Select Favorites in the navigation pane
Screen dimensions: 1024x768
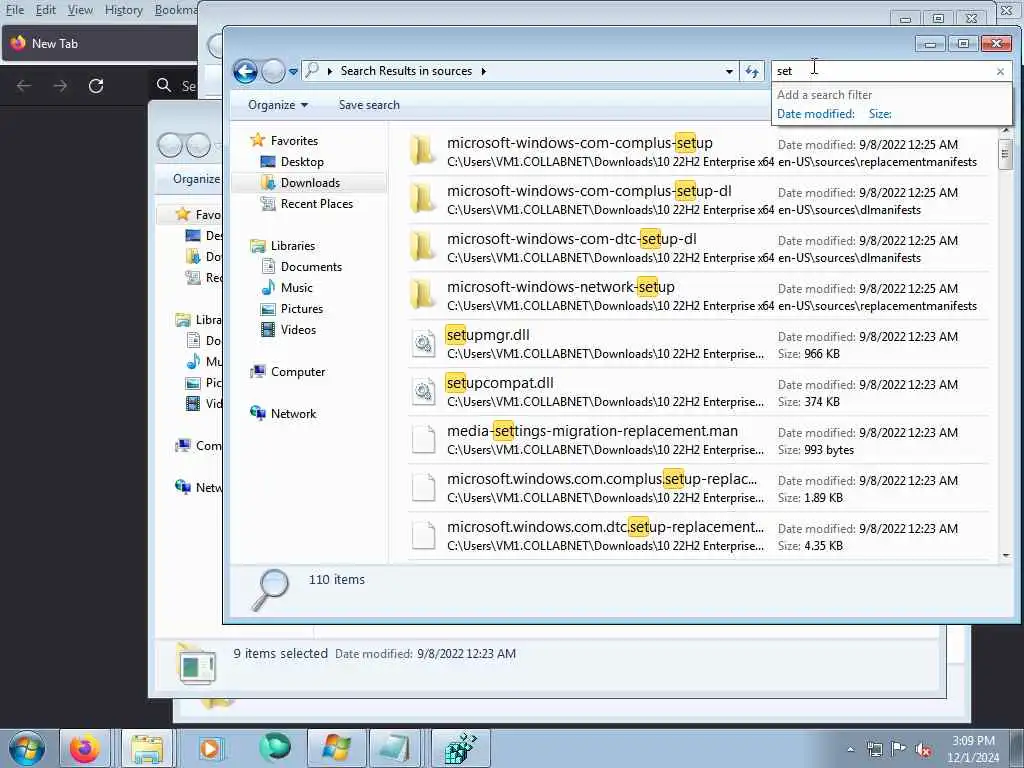point(294,140)
